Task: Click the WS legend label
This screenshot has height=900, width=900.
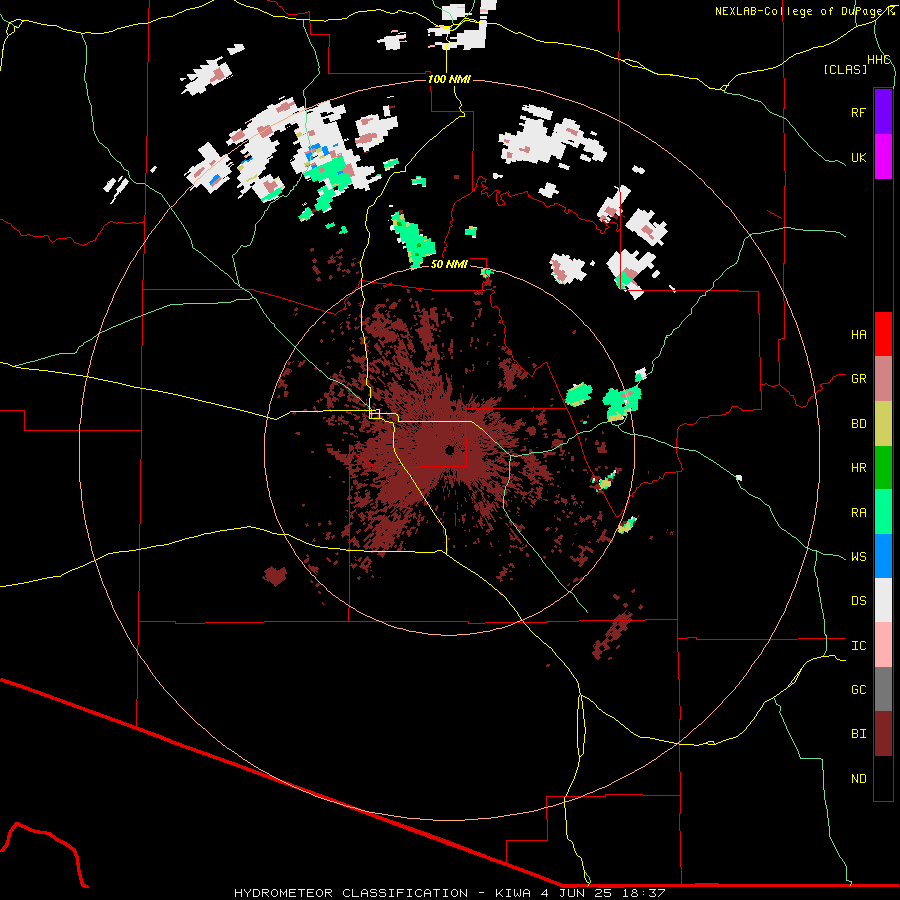Action: 858,557
